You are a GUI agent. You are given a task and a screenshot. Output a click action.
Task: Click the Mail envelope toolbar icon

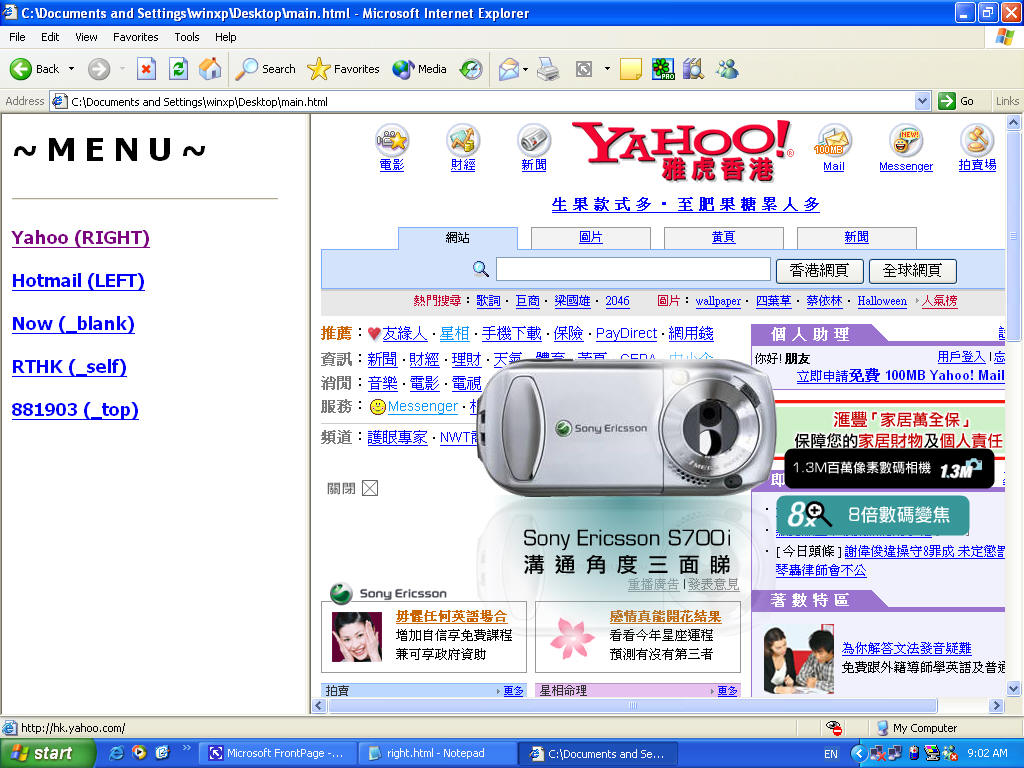[509, 69]
